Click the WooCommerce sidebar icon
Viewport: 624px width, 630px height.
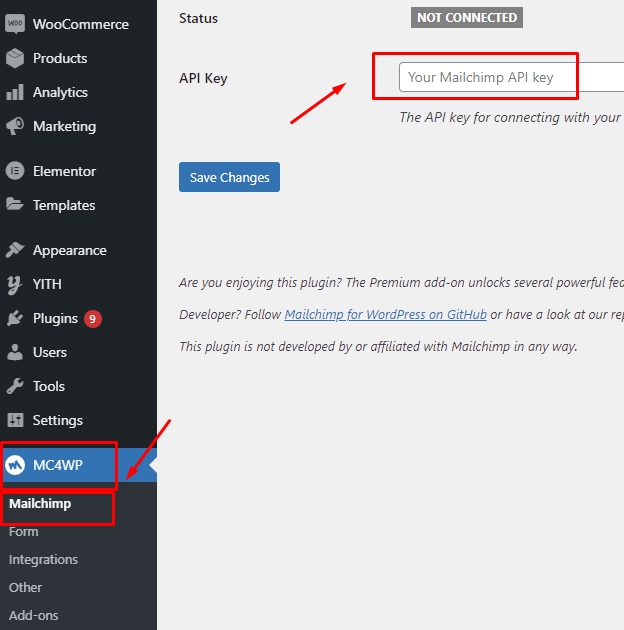(15, 24)
